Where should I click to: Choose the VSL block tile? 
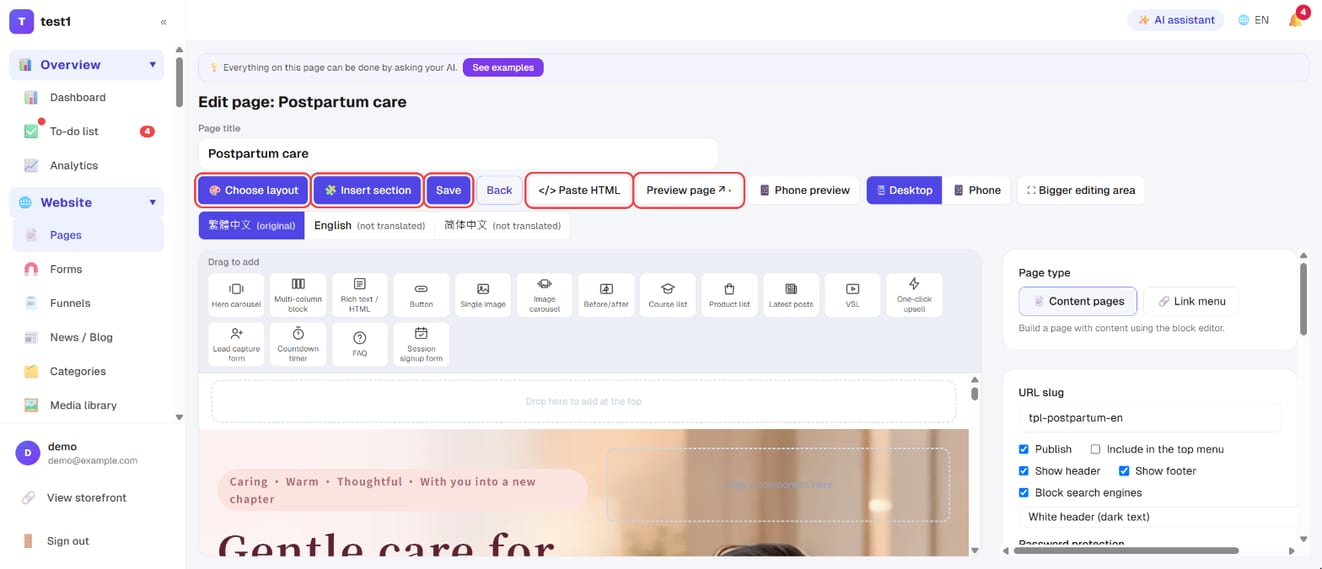click(x=853, y=295)
